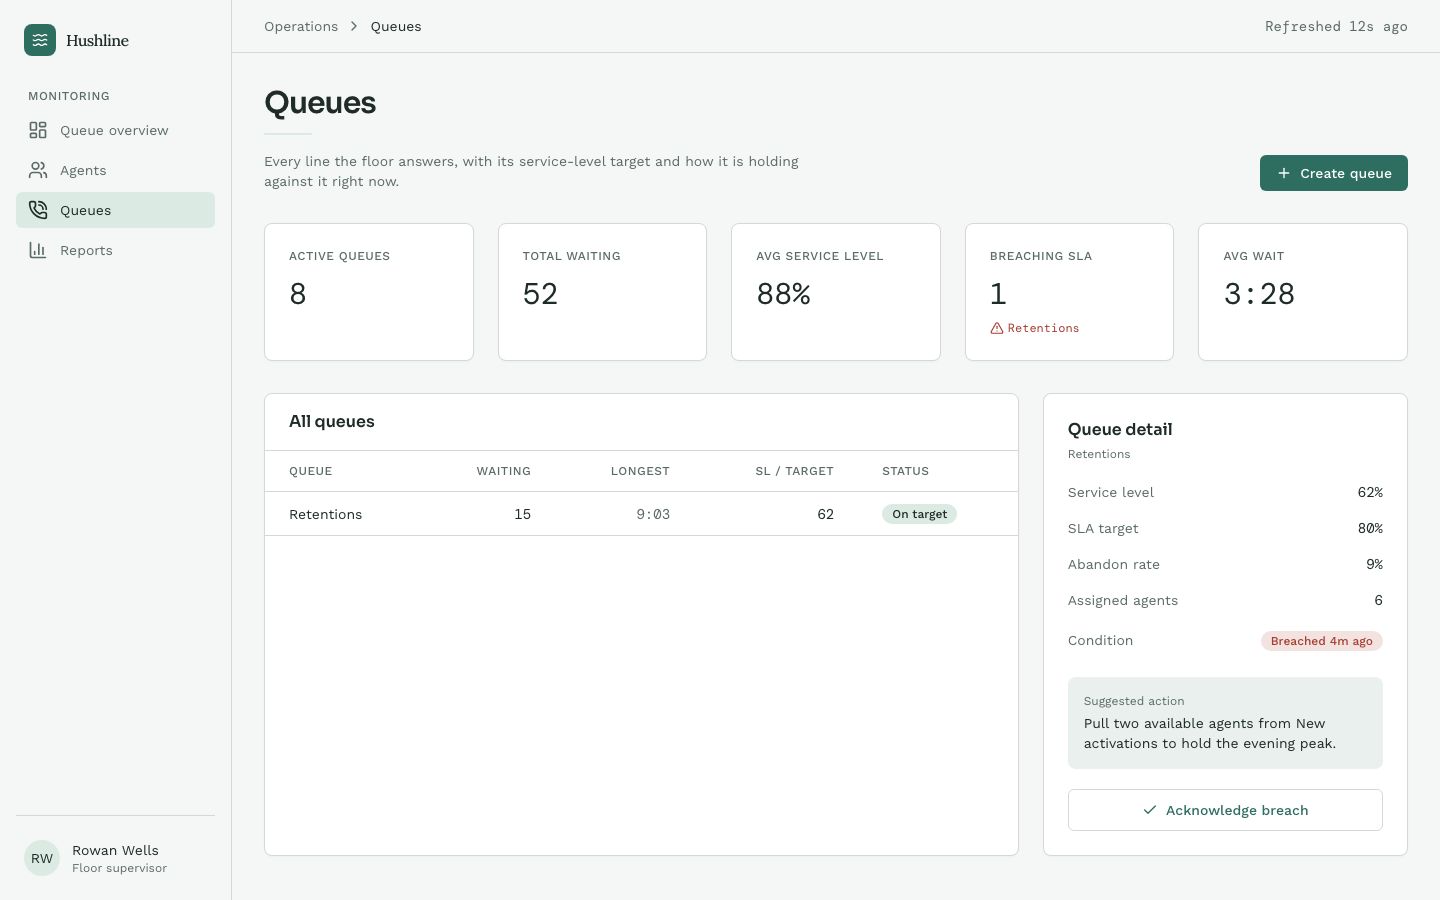Open Queue overview in the sidebar
1440x900 pixels.
pyautogui.click(x=115, y=130)
